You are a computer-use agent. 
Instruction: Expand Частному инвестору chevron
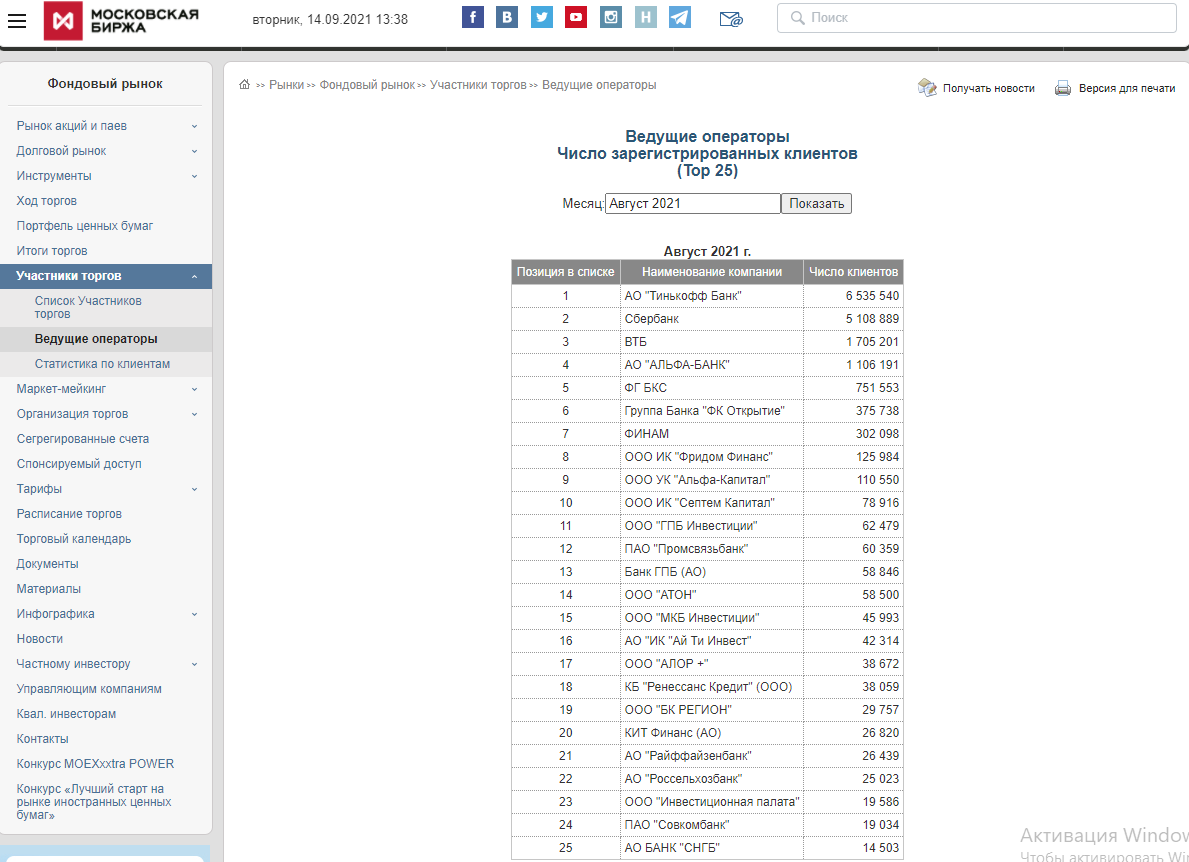(194, 665)
